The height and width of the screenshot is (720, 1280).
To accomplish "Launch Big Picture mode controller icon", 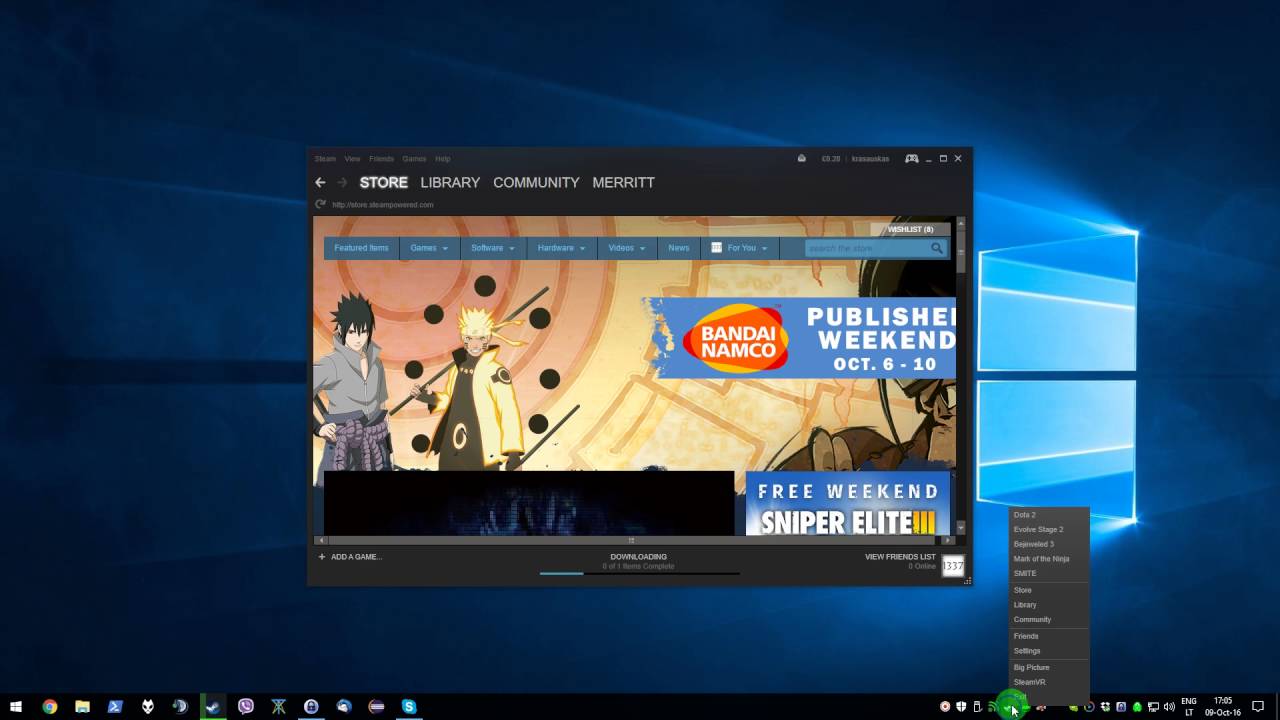I will tap(912, 158).
